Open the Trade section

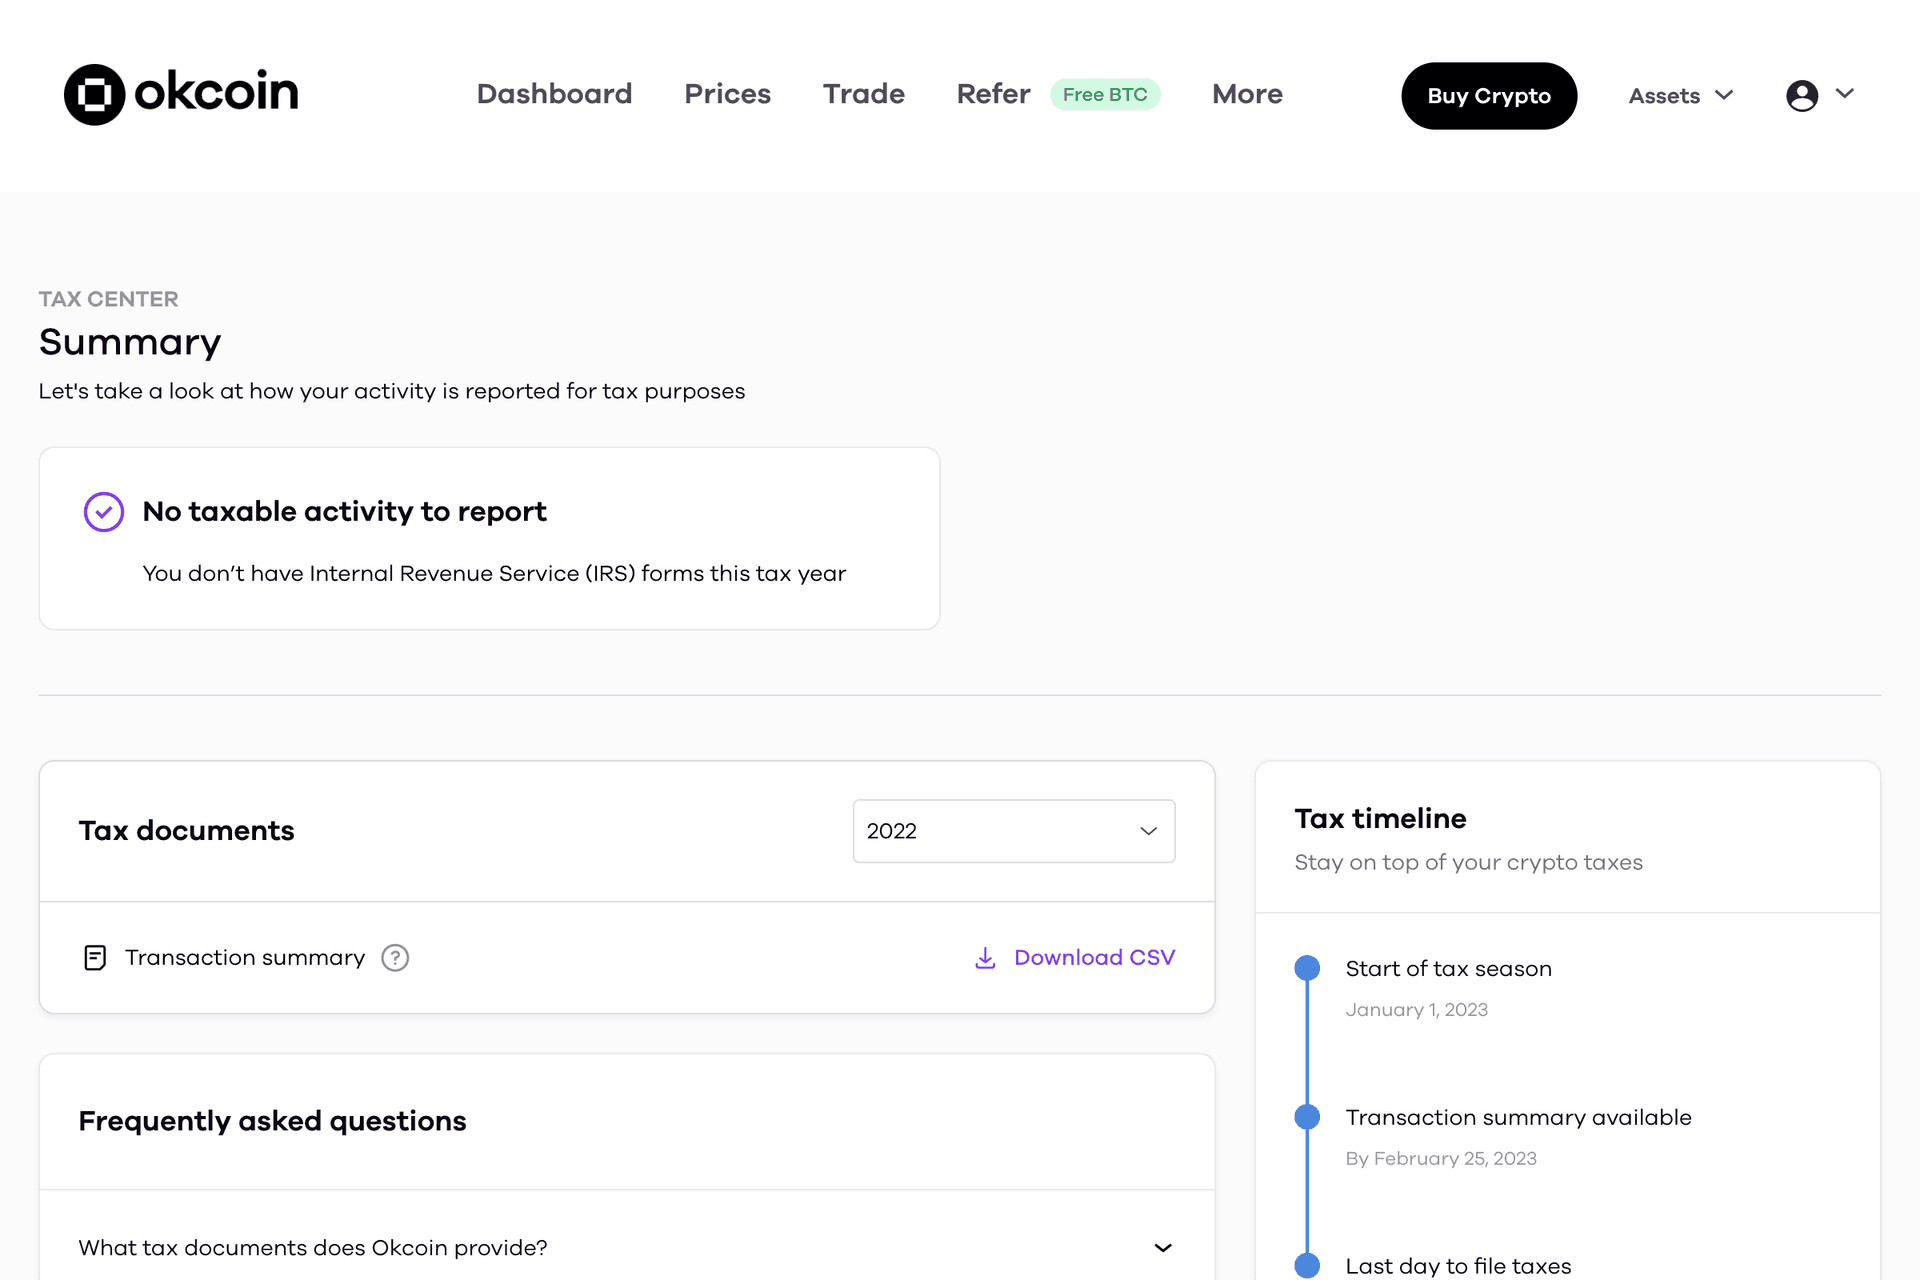pos(863,93)
